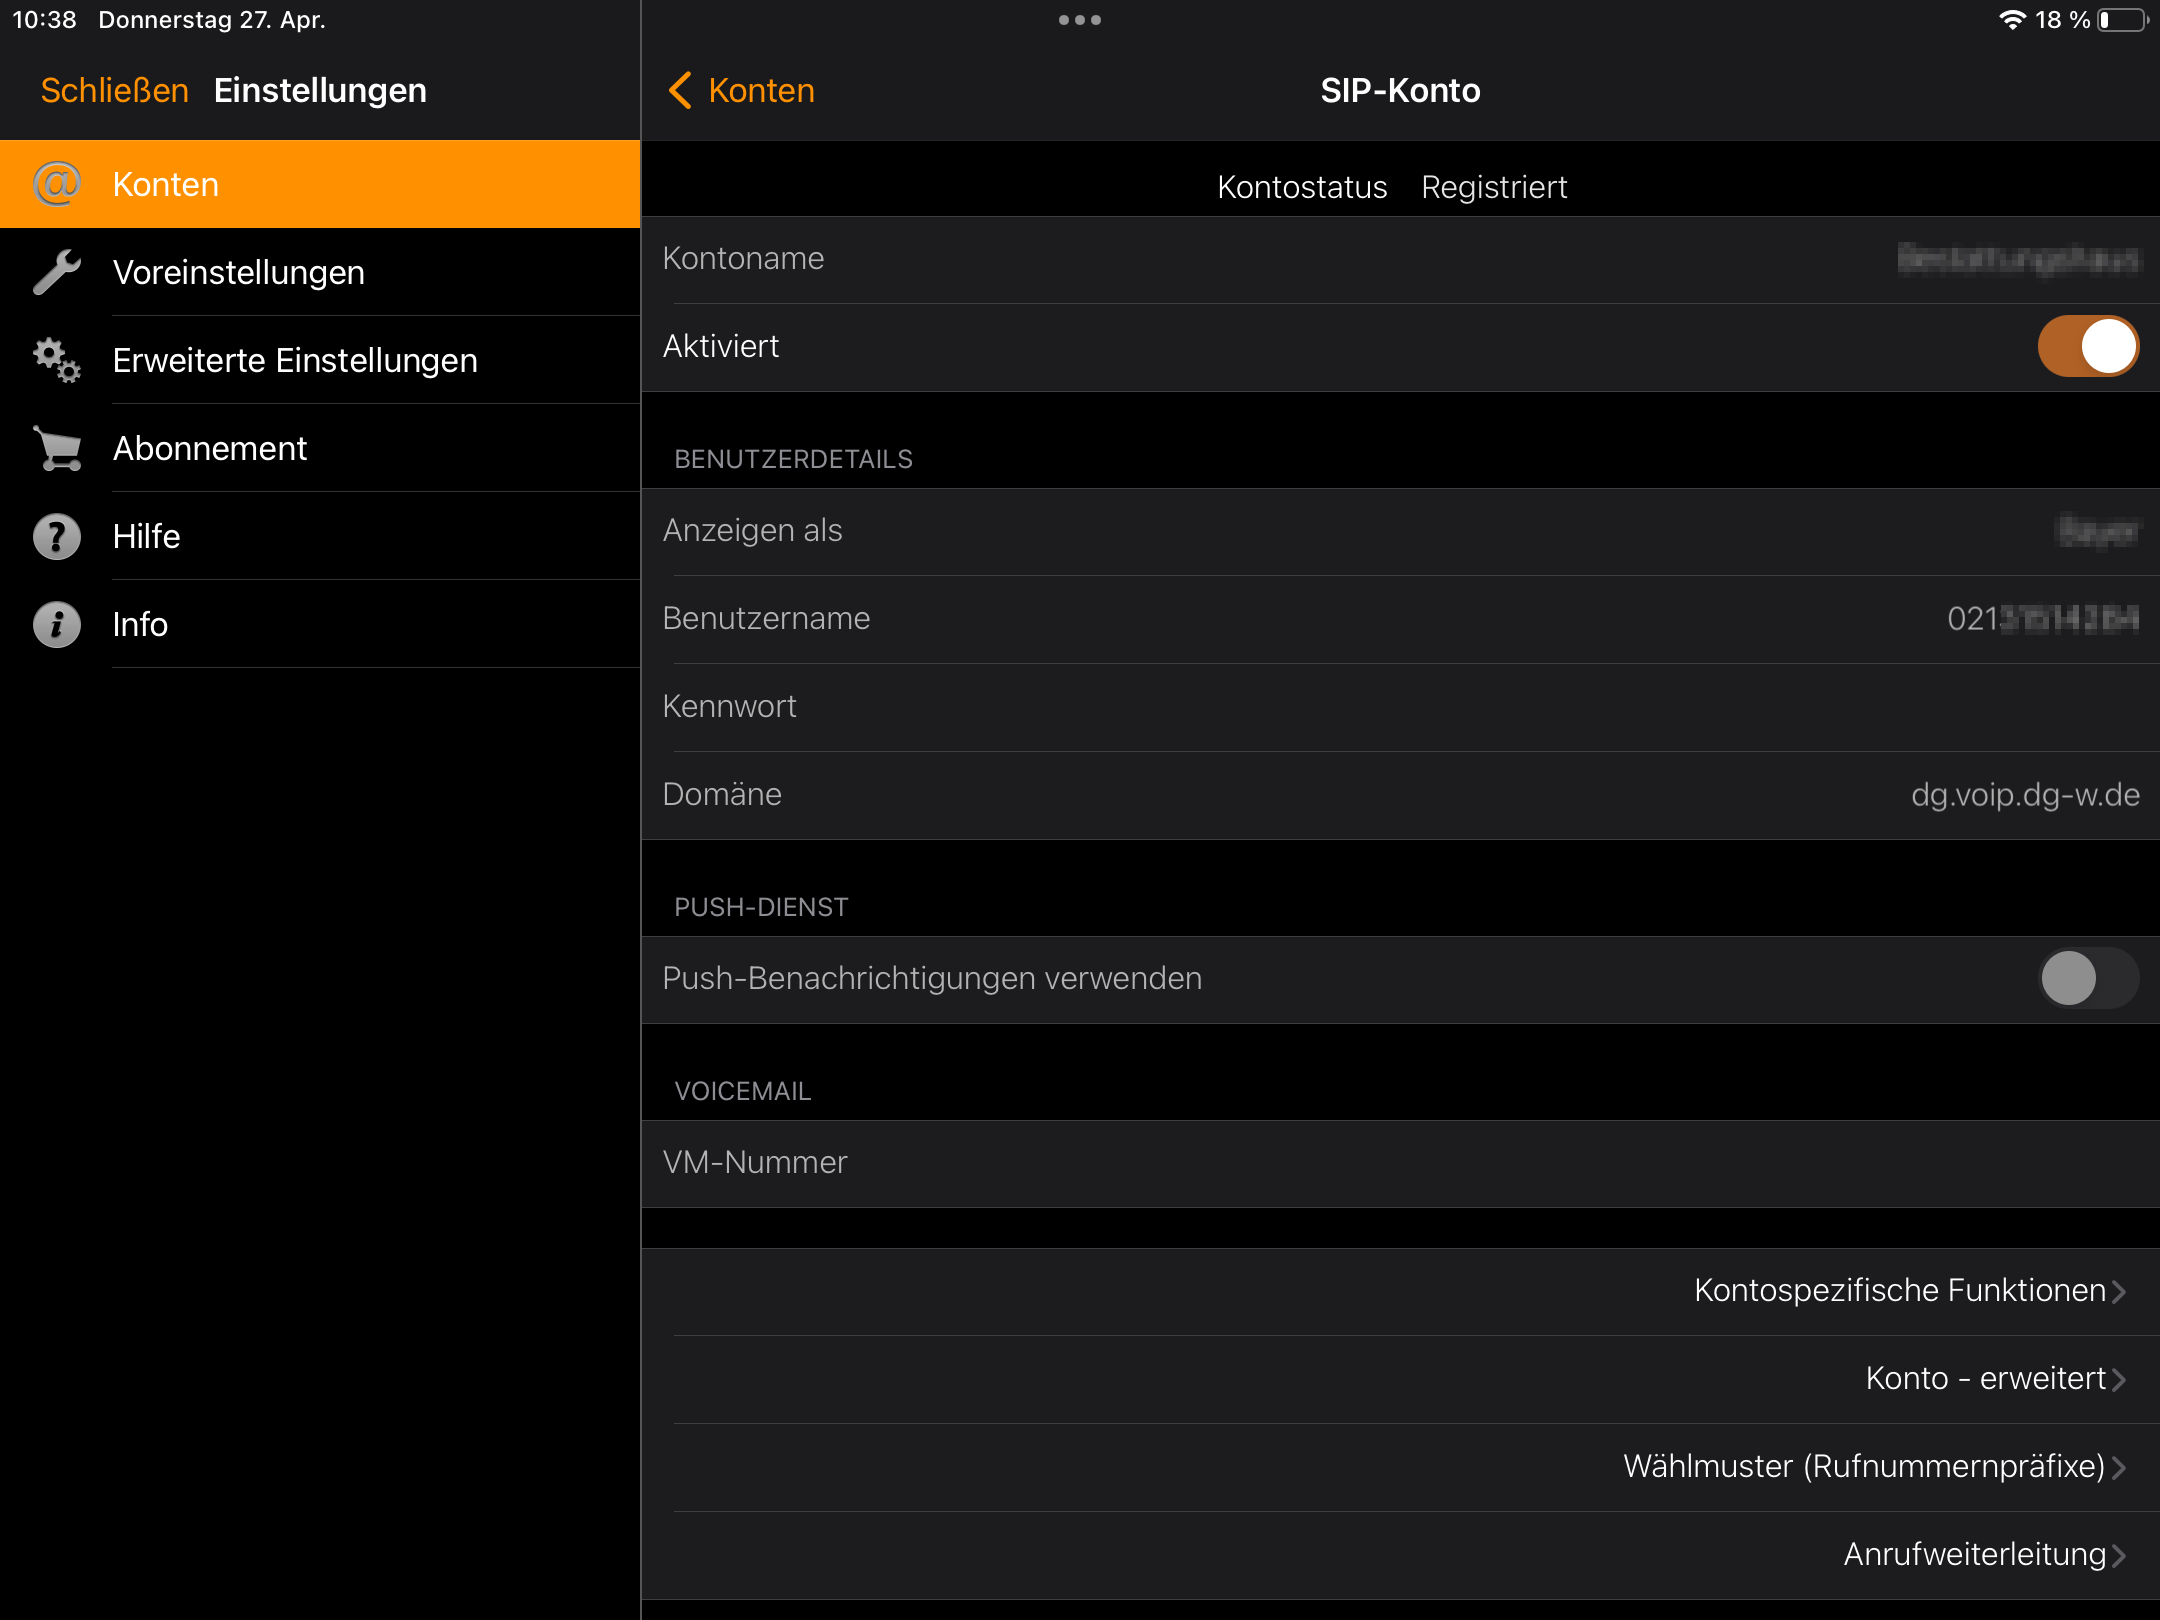Open Abonnement menu item
Viewport: 2160px width, 1620px height.
coord(320,448)
